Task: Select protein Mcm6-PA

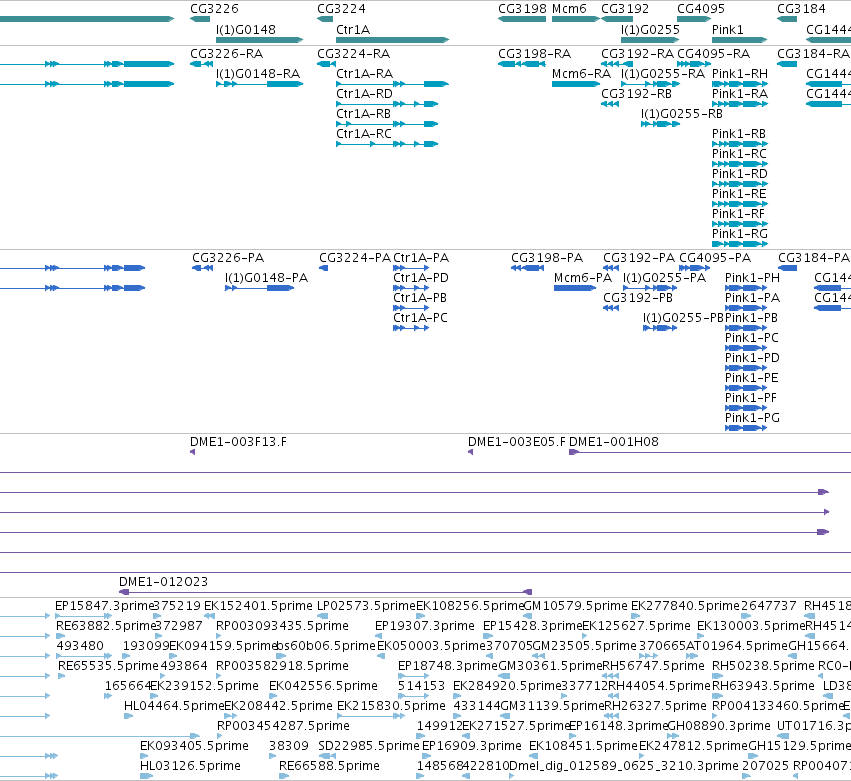Action: (x=583, y=277)
